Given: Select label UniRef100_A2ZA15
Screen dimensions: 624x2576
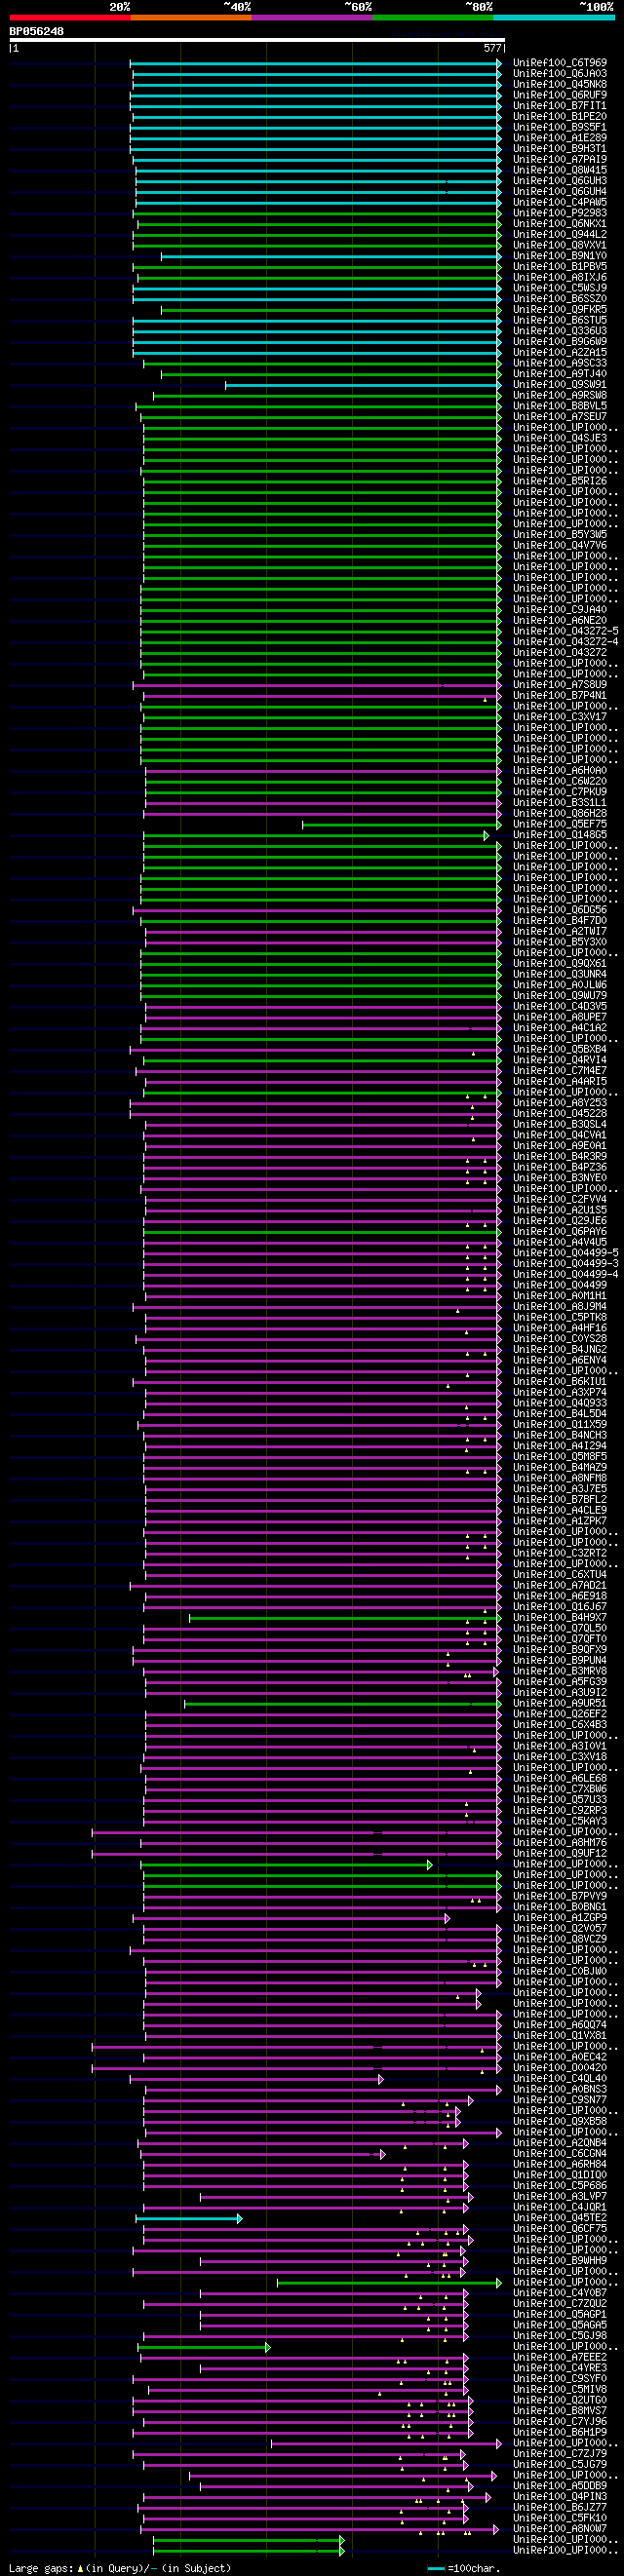Looking at the screenshot, I should pyautogui.click(x=560, y=353).
